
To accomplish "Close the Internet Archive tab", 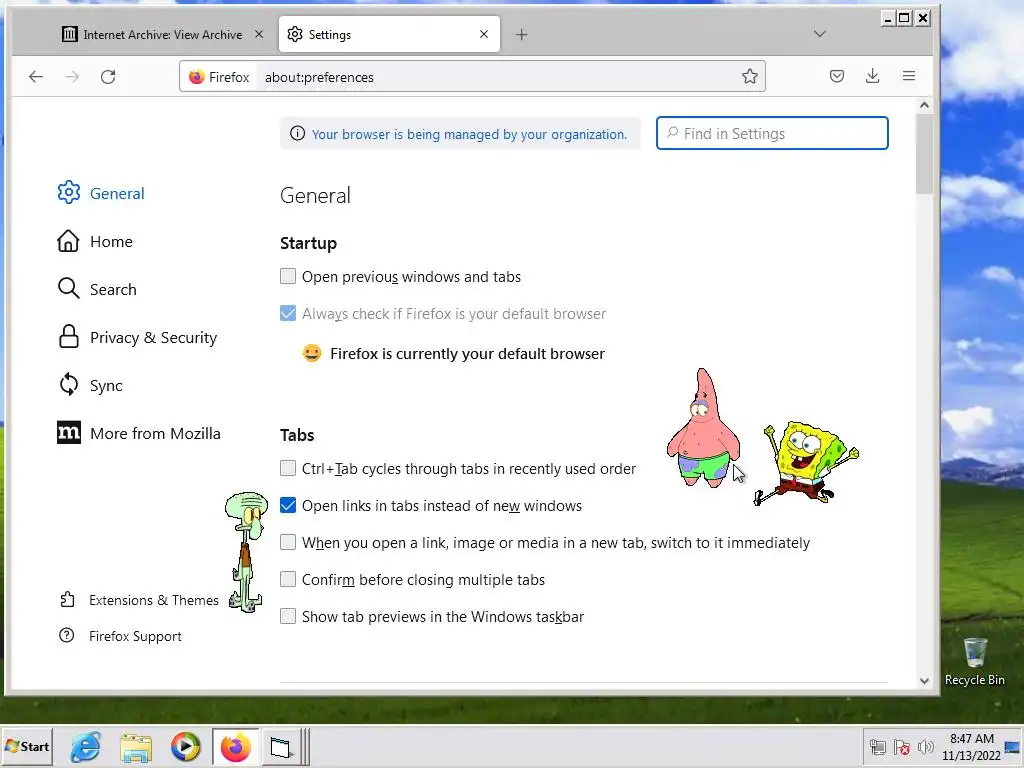I will tap(259, 34).
